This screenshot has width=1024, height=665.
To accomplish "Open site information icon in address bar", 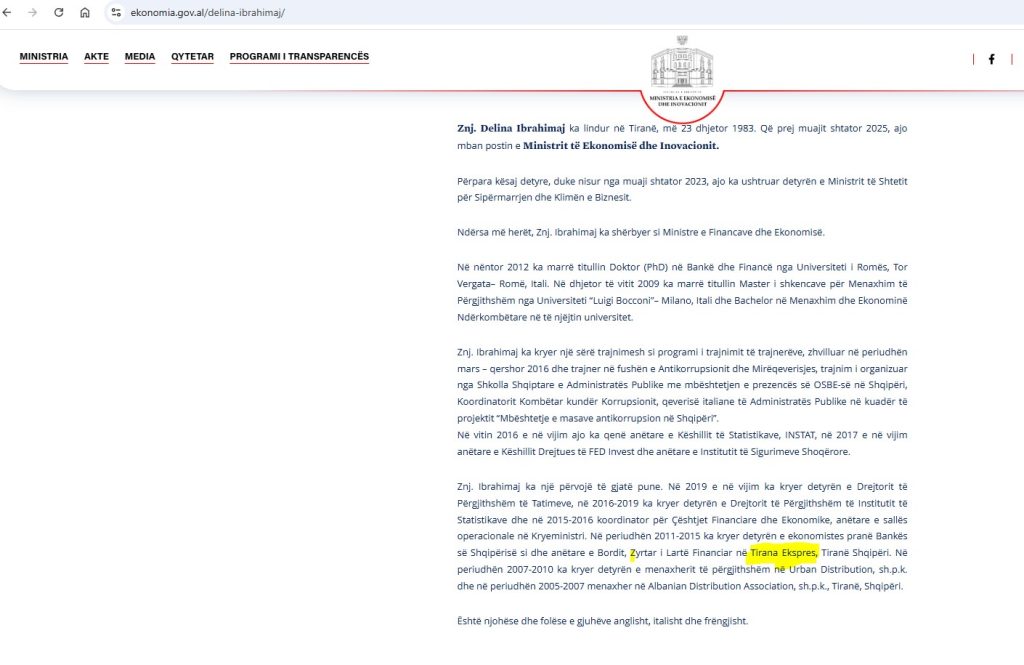I will point(116,12).
